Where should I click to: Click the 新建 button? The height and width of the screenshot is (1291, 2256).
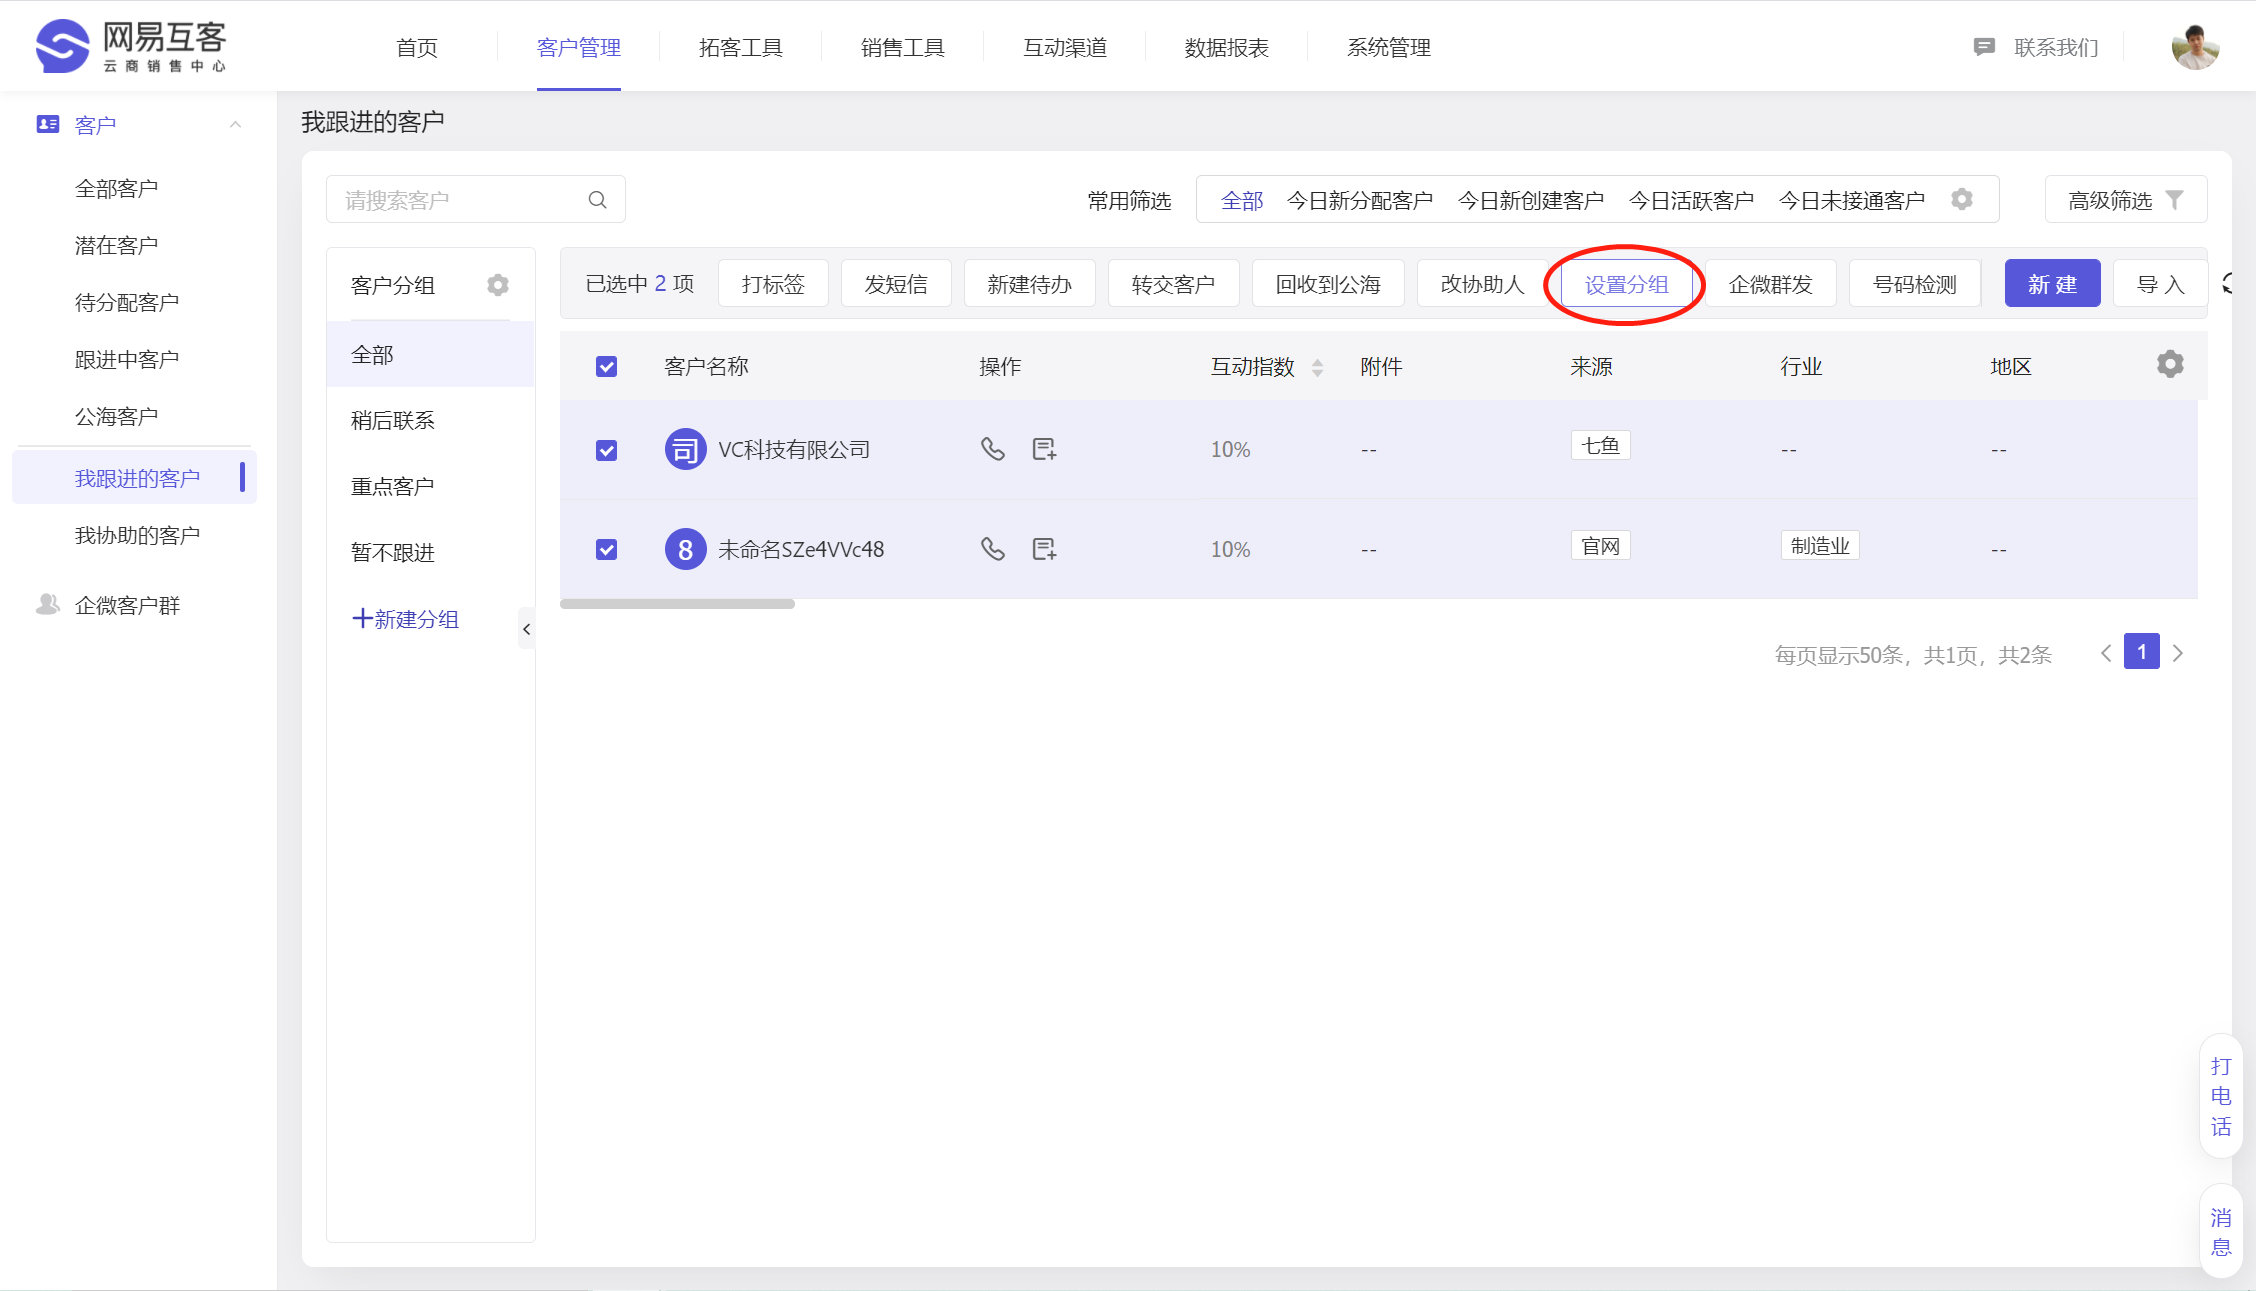click(2052, 284)
